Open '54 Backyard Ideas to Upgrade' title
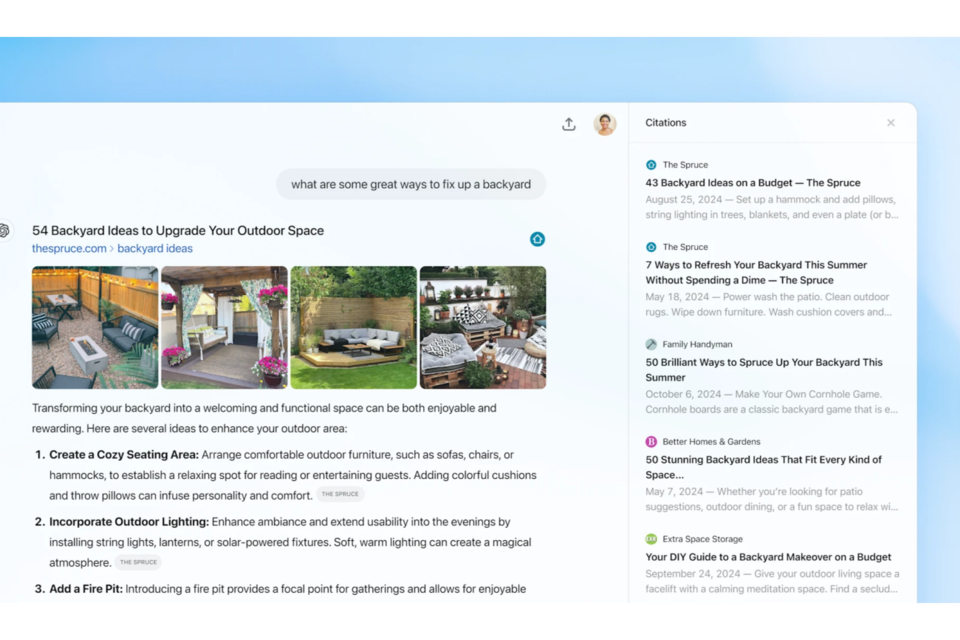 [x=178, y=230]
